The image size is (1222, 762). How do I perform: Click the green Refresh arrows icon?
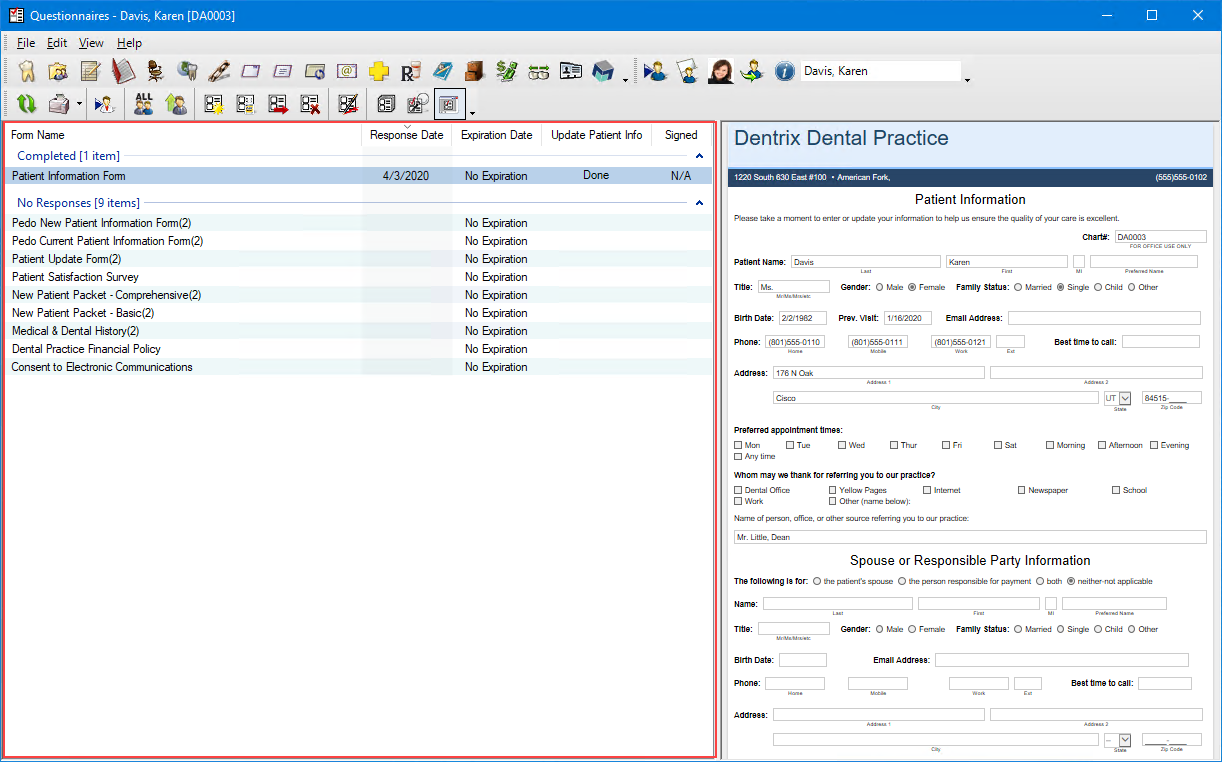pos(27,103)
